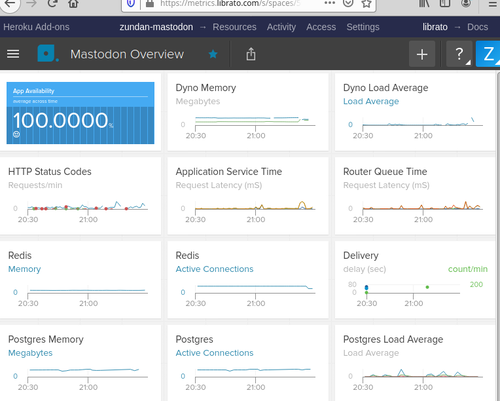Click the Mastodon Overview space title
The height and width of the screenshot is (401, 500).
click(127, 54)
